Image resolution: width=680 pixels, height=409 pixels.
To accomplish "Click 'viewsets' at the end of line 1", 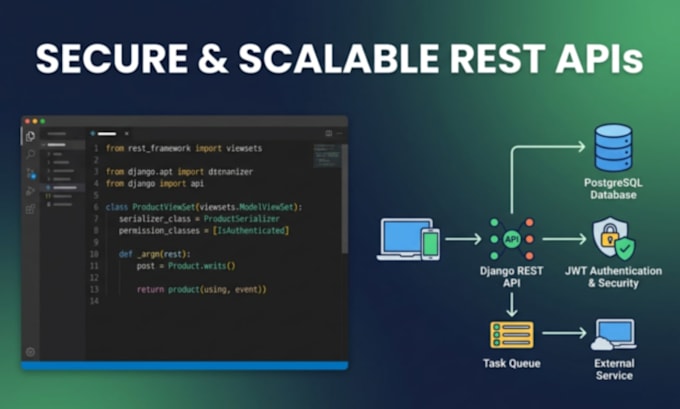I will point(244,148).
